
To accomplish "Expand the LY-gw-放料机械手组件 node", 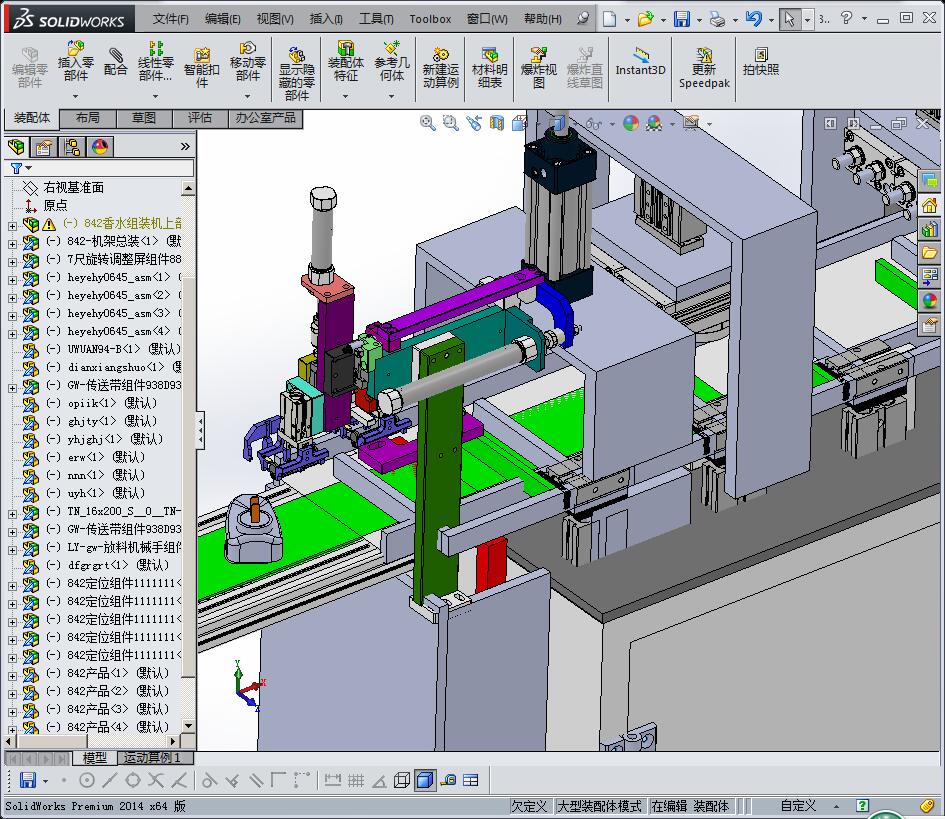I will (x=12, y=550).
